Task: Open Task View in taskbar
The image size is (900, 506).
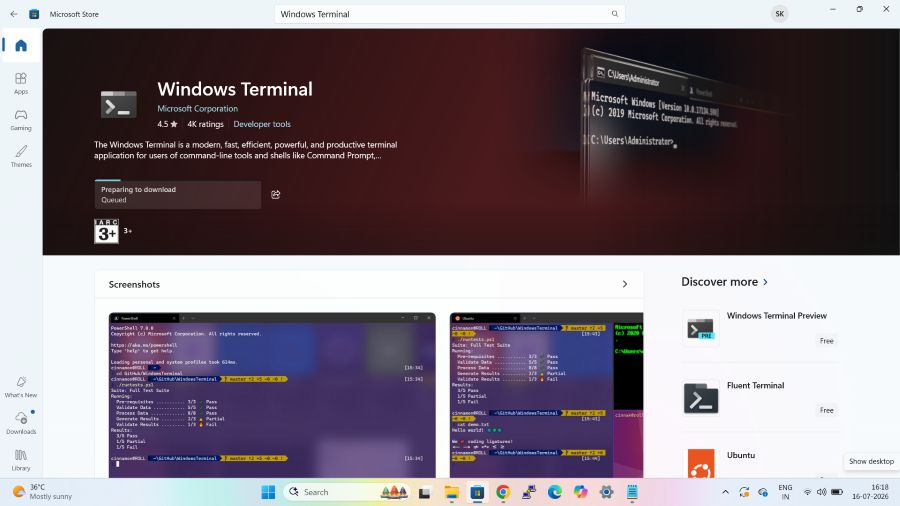Action: [425, 492]
